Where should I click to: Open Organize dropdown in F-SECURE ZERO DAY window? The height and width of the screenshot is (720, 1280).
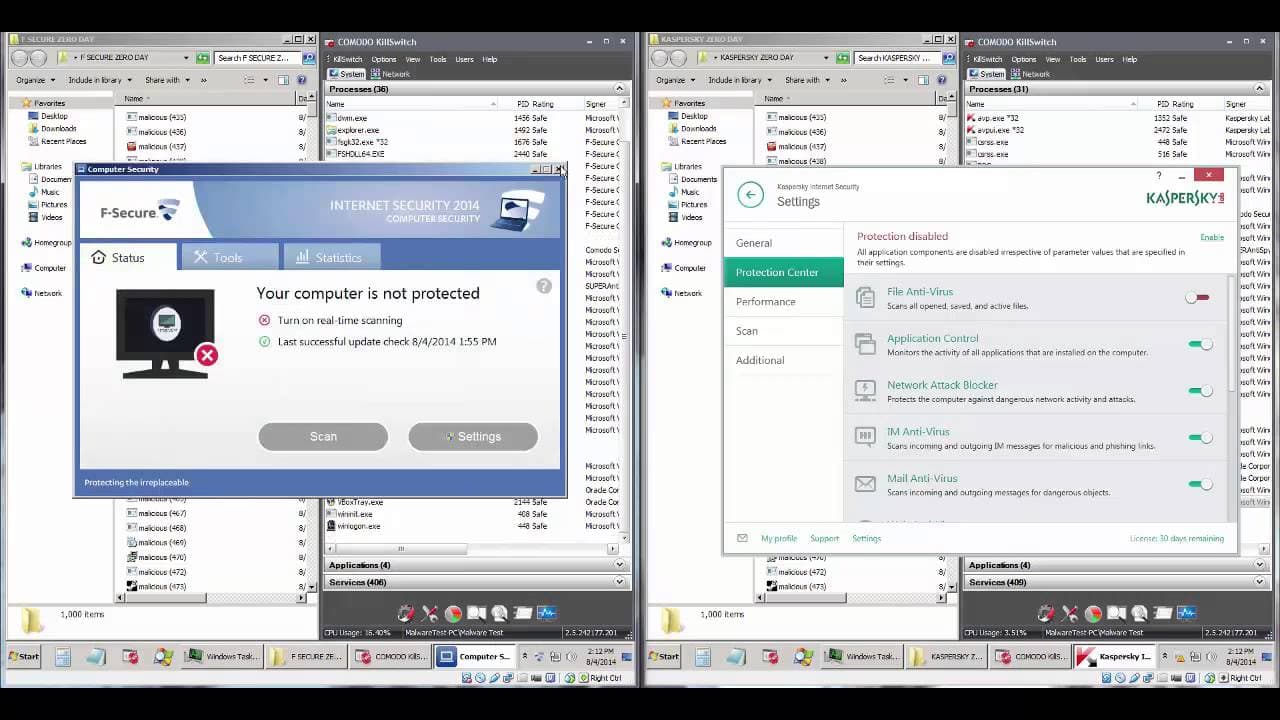pyautogui.click(x=34, y=80)
